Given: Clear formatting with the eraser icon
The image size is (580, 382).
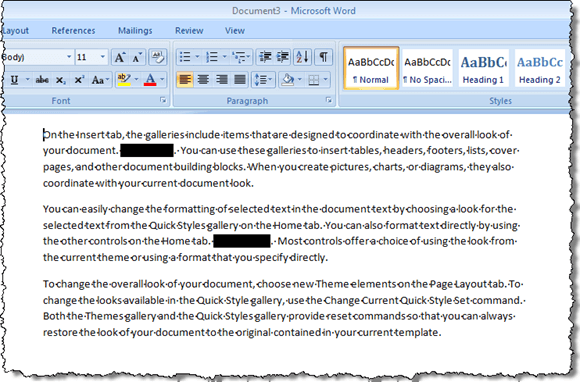Looking at the screenshot, I should (x=158, y=57).
